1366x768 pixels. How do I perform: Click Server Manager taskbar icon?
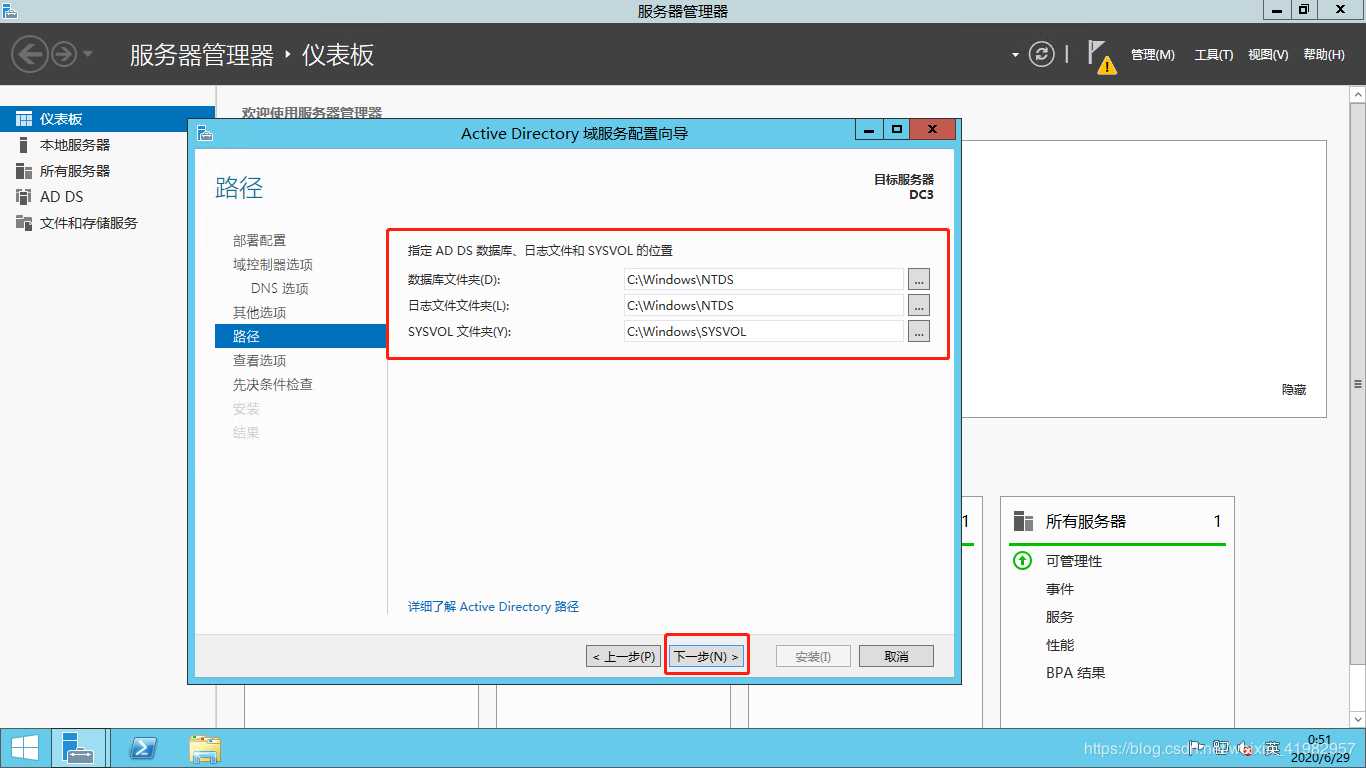[x=77, y=748]
